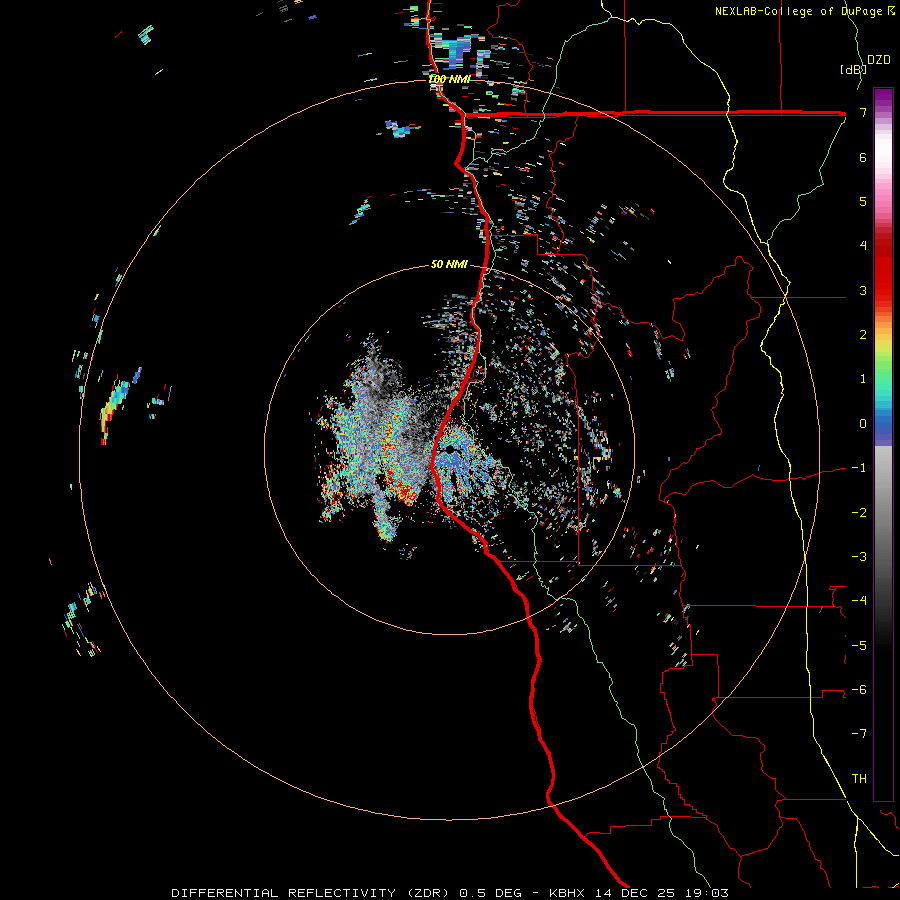
Task: Click the -4 value on color scale
Action: [859, 601]
